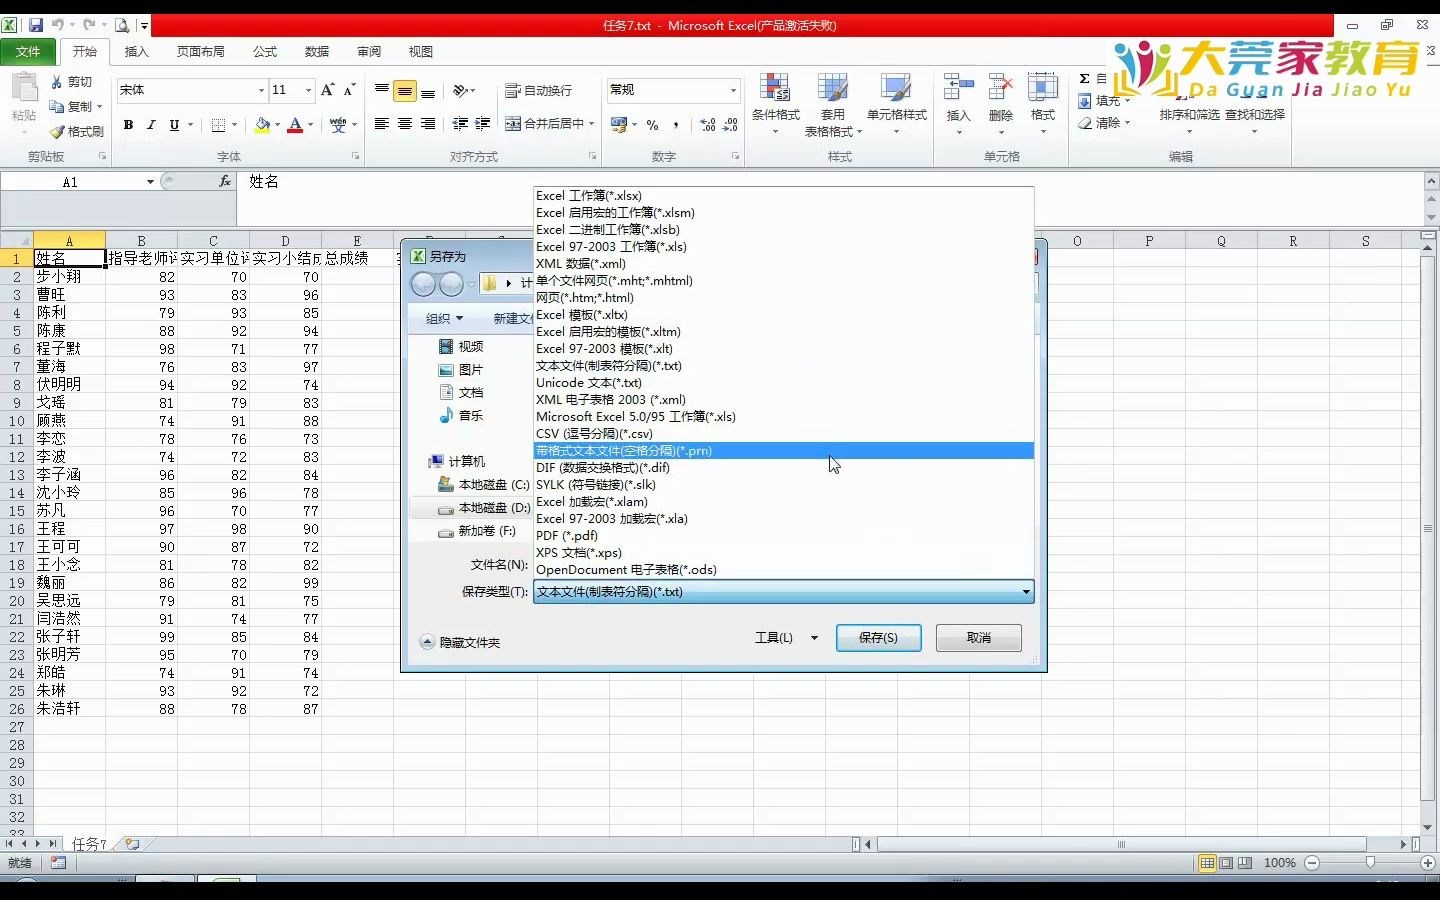The image size is (1440, 900).
Task: Click the horizontal scrollbar at bottom
Action: (x=1121, y=844)
